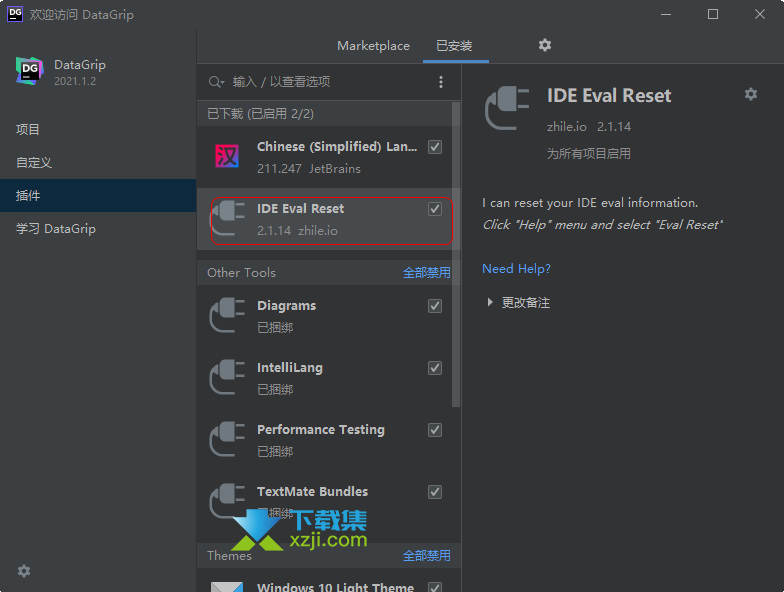This screenshot has height=592, width=784.
Task: Toggle the IntelliLang plugin checkbox
Action: tap(435, 368)
